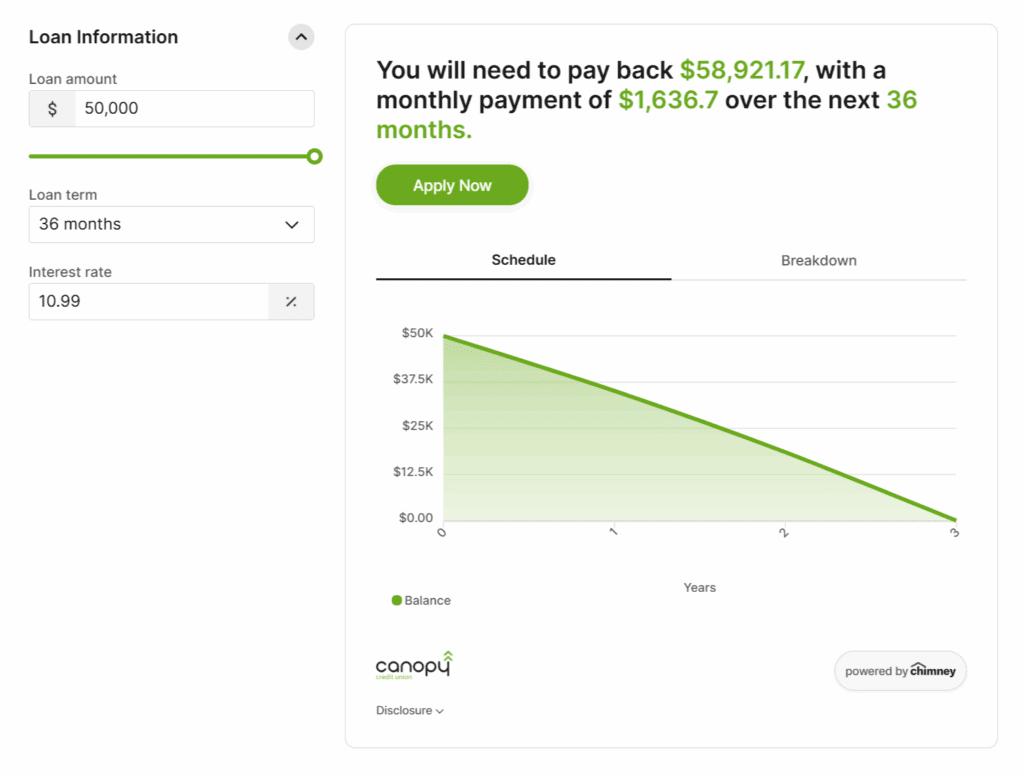Open the Loan term dropdown arrow
The image size is (1024, 776).
point(292,225)
